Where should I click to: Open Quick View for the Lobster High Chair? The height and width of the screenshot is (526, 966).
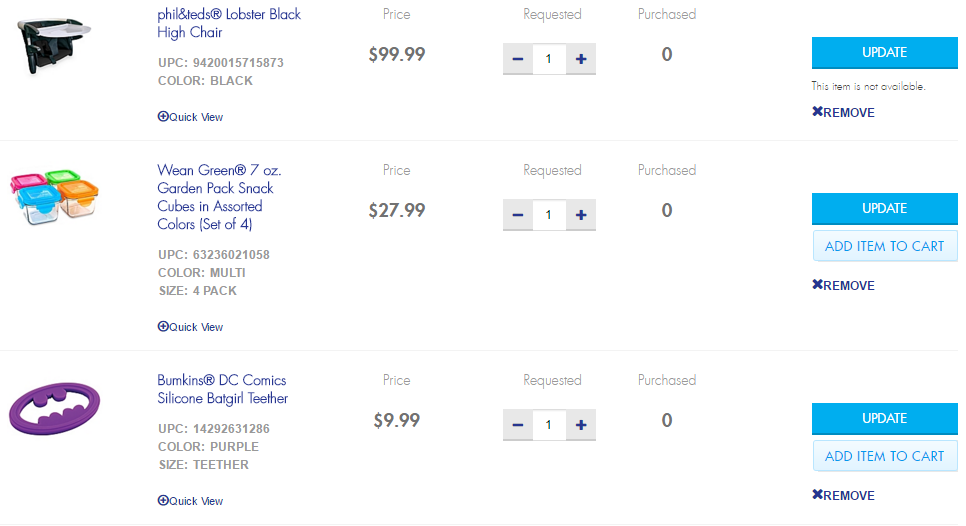click(190, 117)
